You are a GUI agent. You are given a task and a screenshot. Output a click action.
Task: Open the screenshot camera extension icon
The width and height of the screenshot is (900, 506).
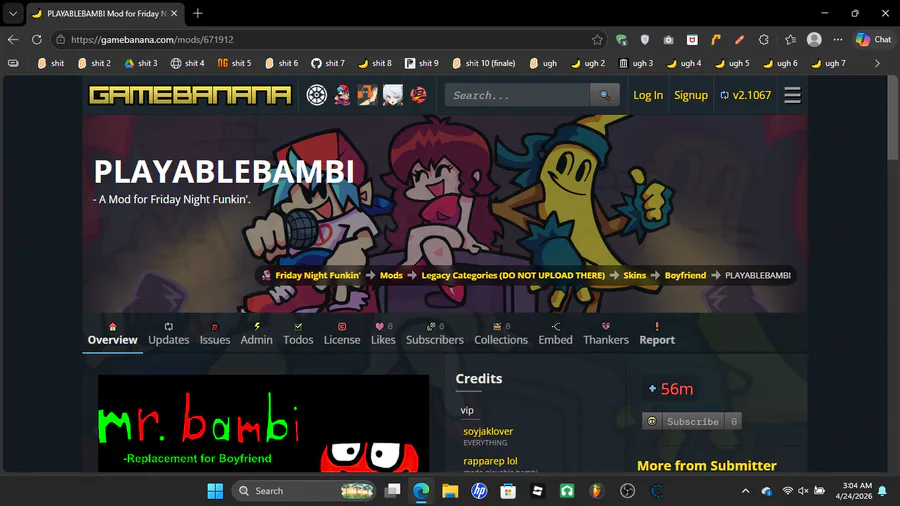(x=668, y=40)
